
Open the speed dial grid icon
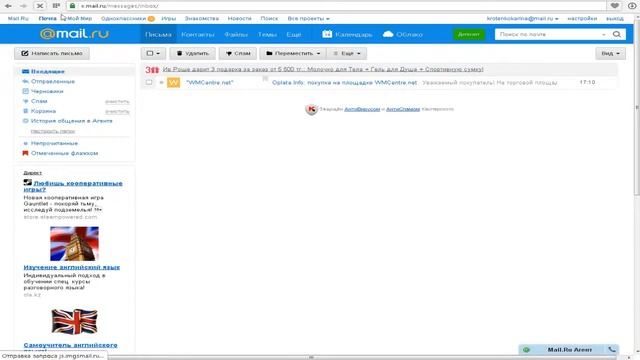point(56,6)
